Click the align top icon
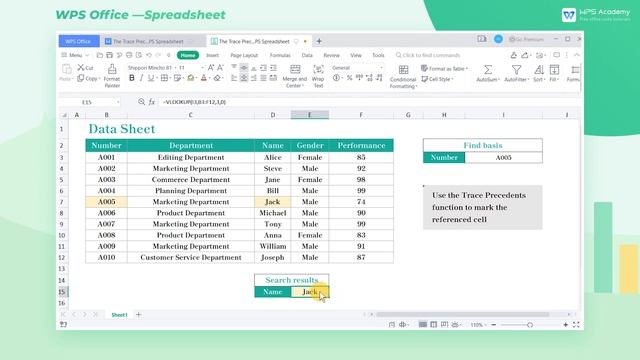 pos(234,68)
